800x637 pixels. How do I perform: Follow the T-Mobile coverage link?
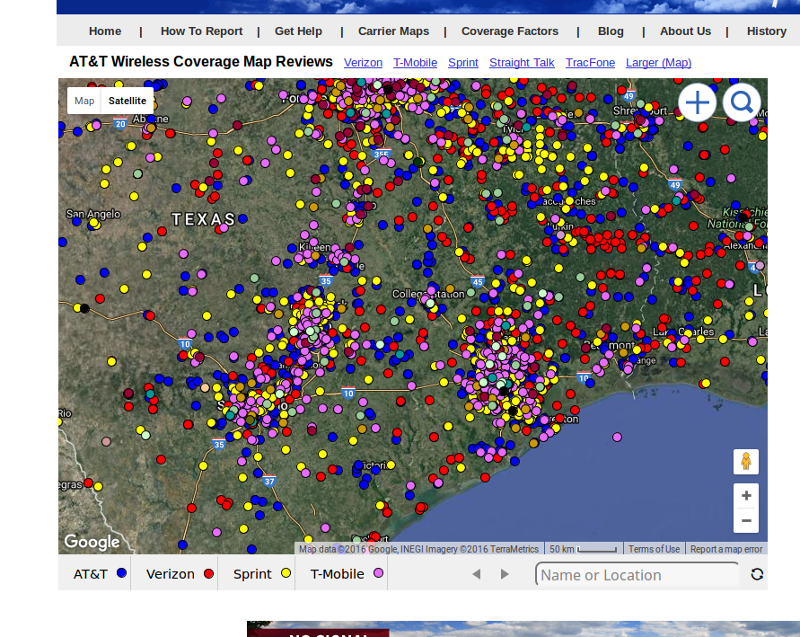point(415,63)
